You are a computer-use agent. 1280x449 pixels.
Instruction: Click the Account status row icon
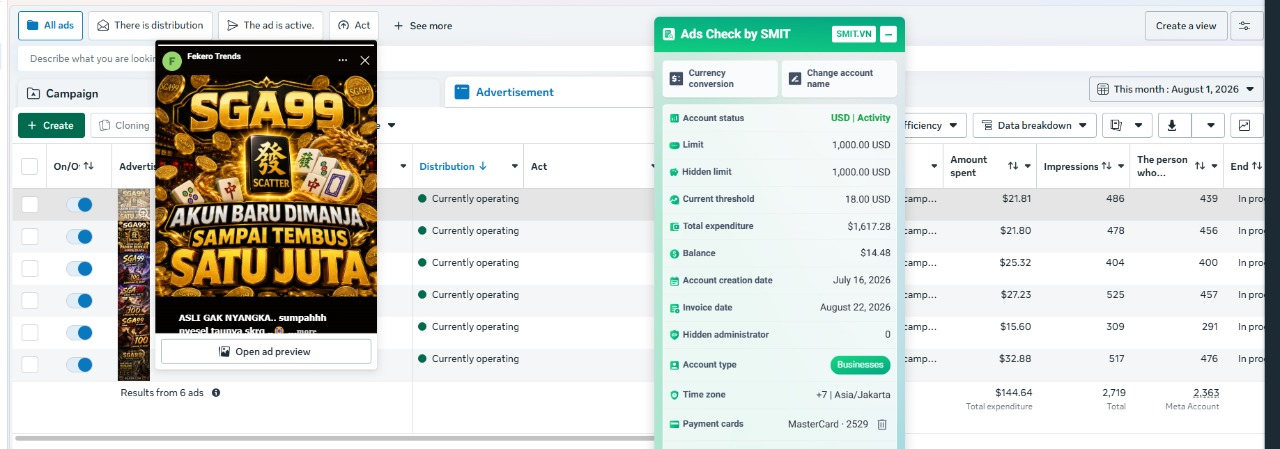674,118
